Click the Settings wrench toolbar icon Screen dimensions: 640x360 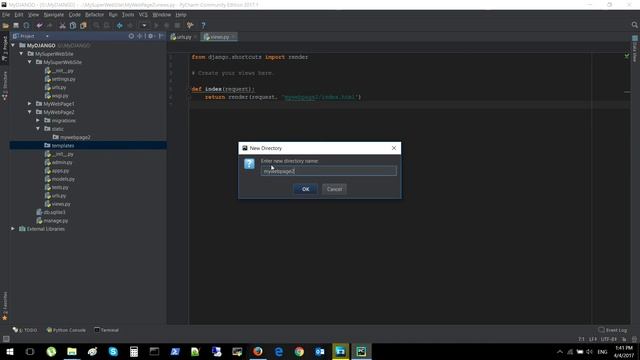pyautogui.click(x=190, y=25)
